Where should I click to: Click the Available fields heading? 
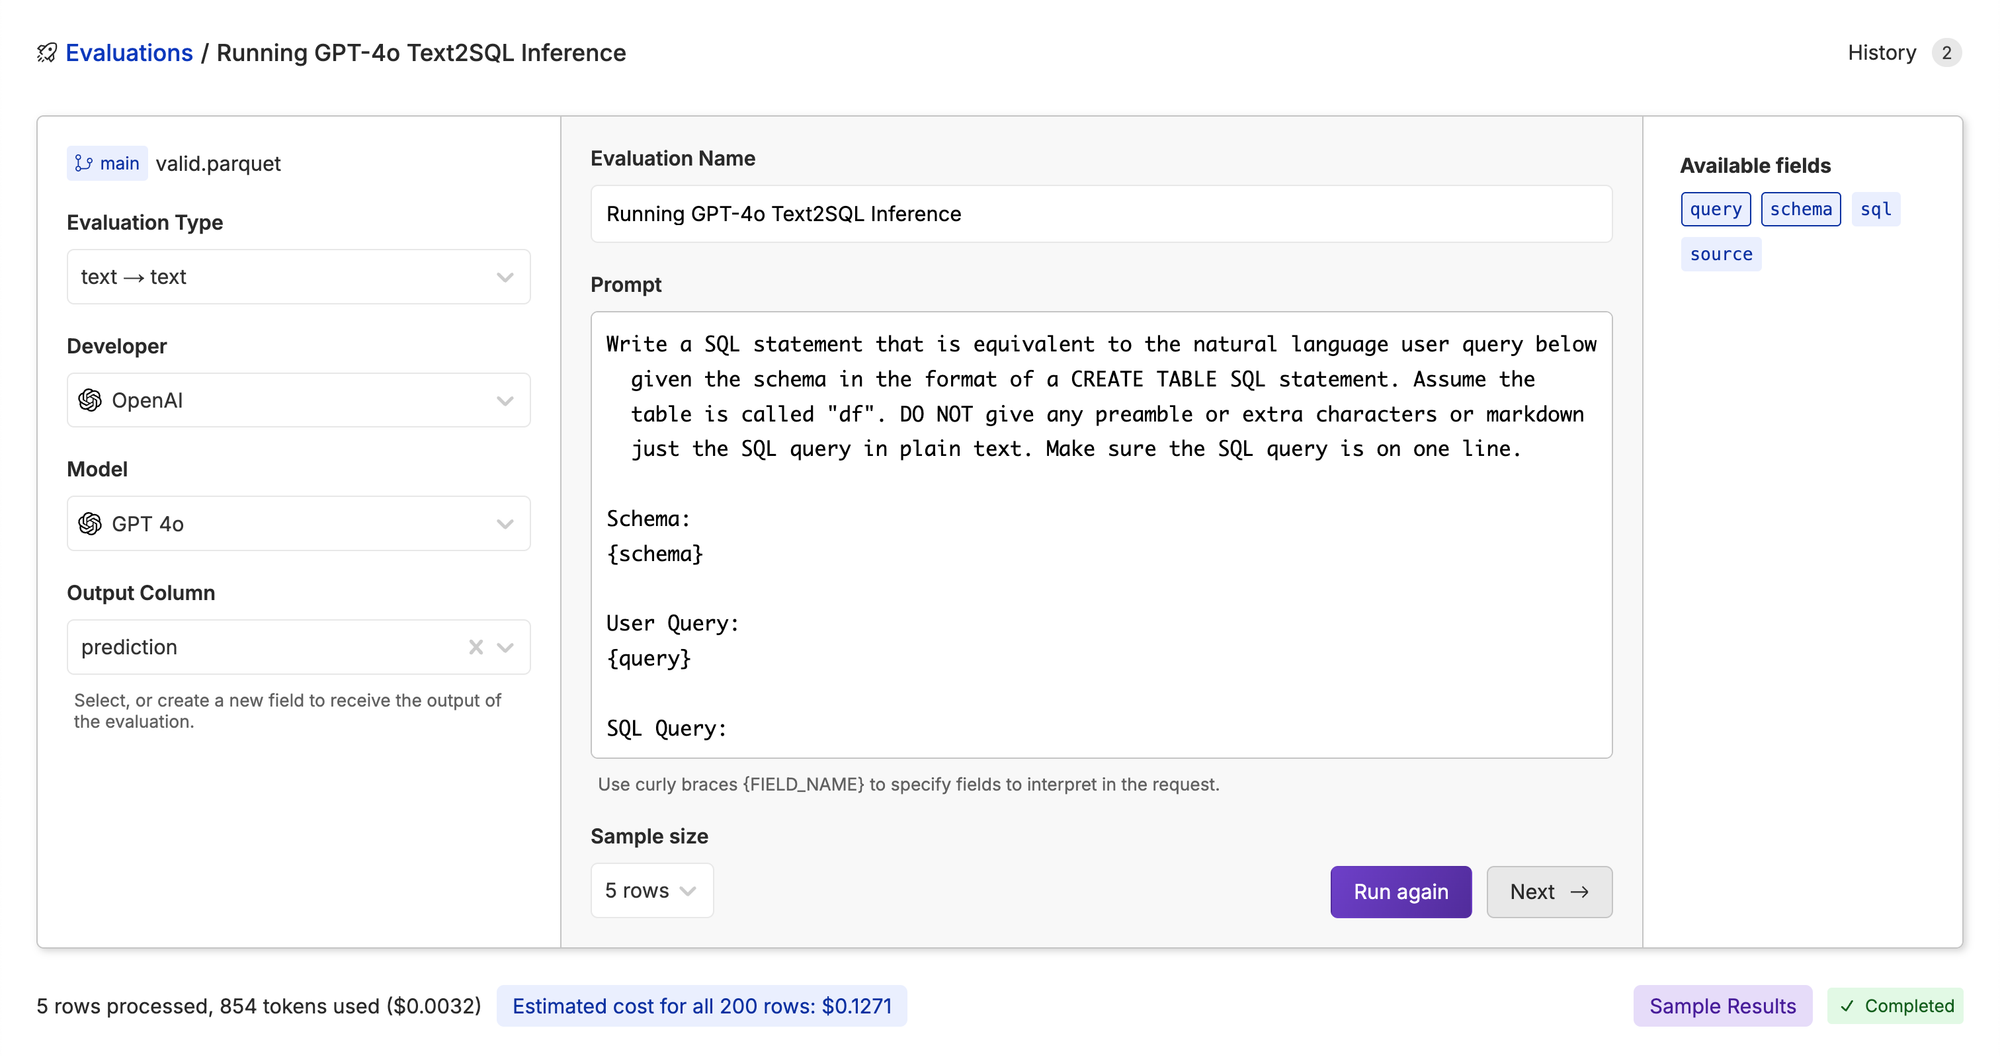(x=1755, y=166)
